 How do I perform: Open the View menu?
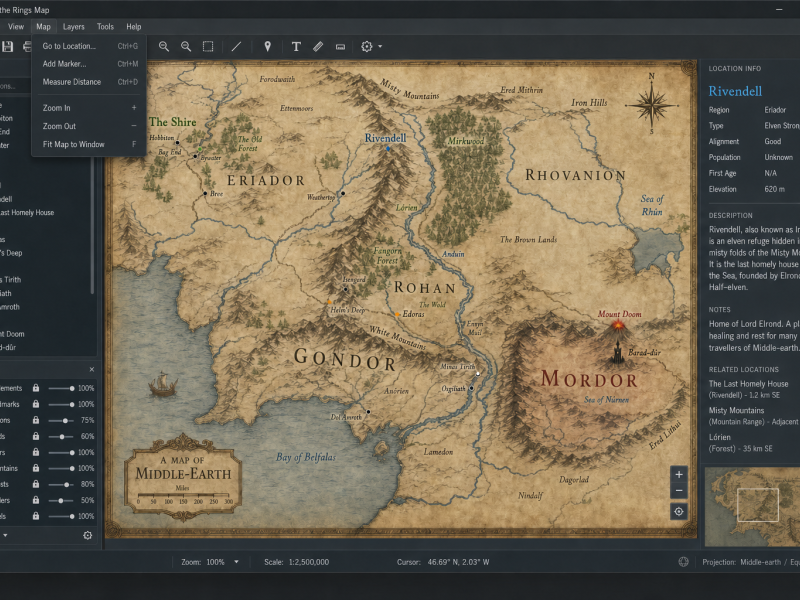pos(16,27)
